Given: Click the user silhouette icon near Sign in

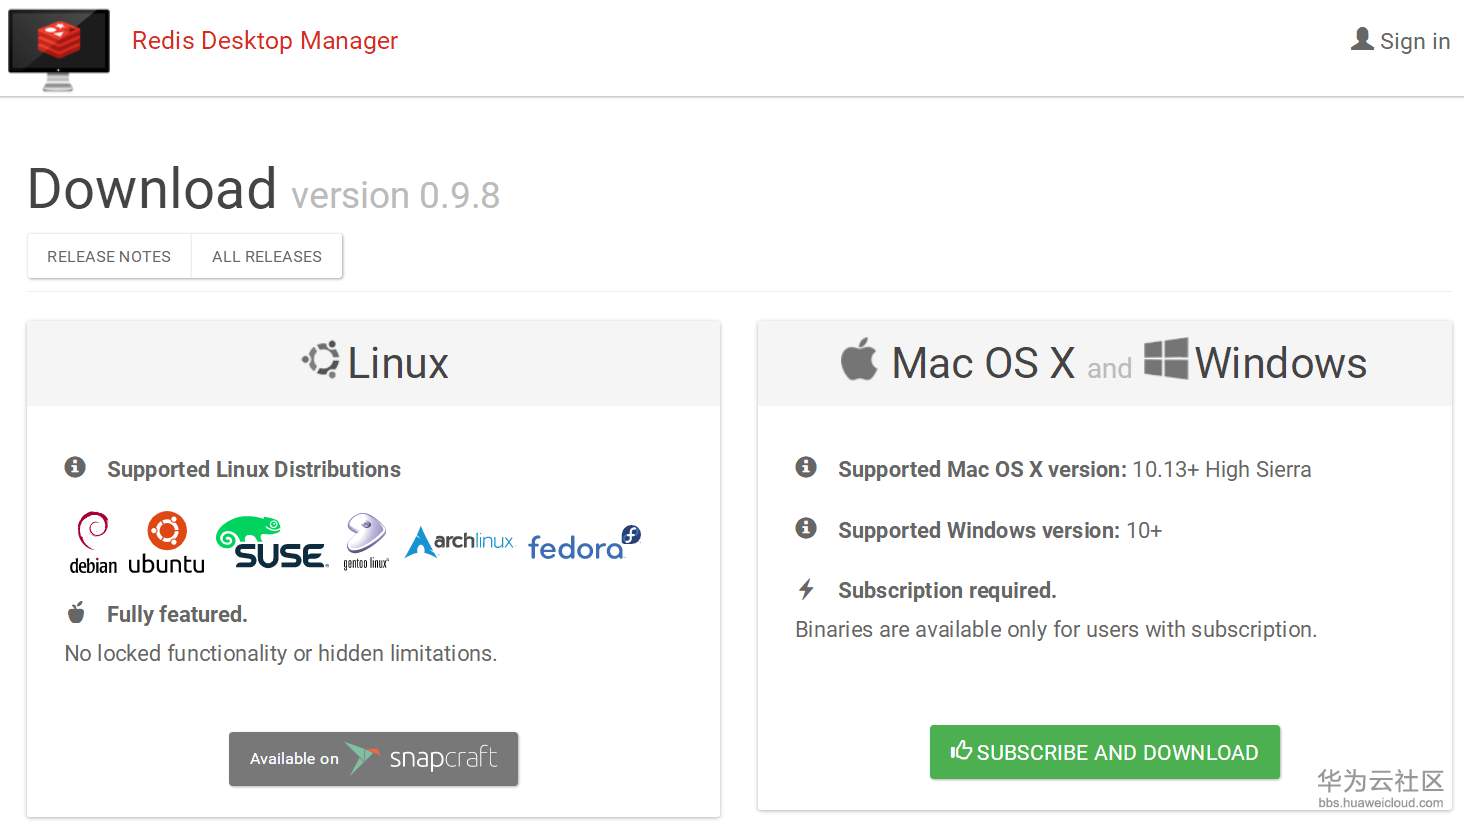Looking at the screenshot, I should (x=1362, y=39).
